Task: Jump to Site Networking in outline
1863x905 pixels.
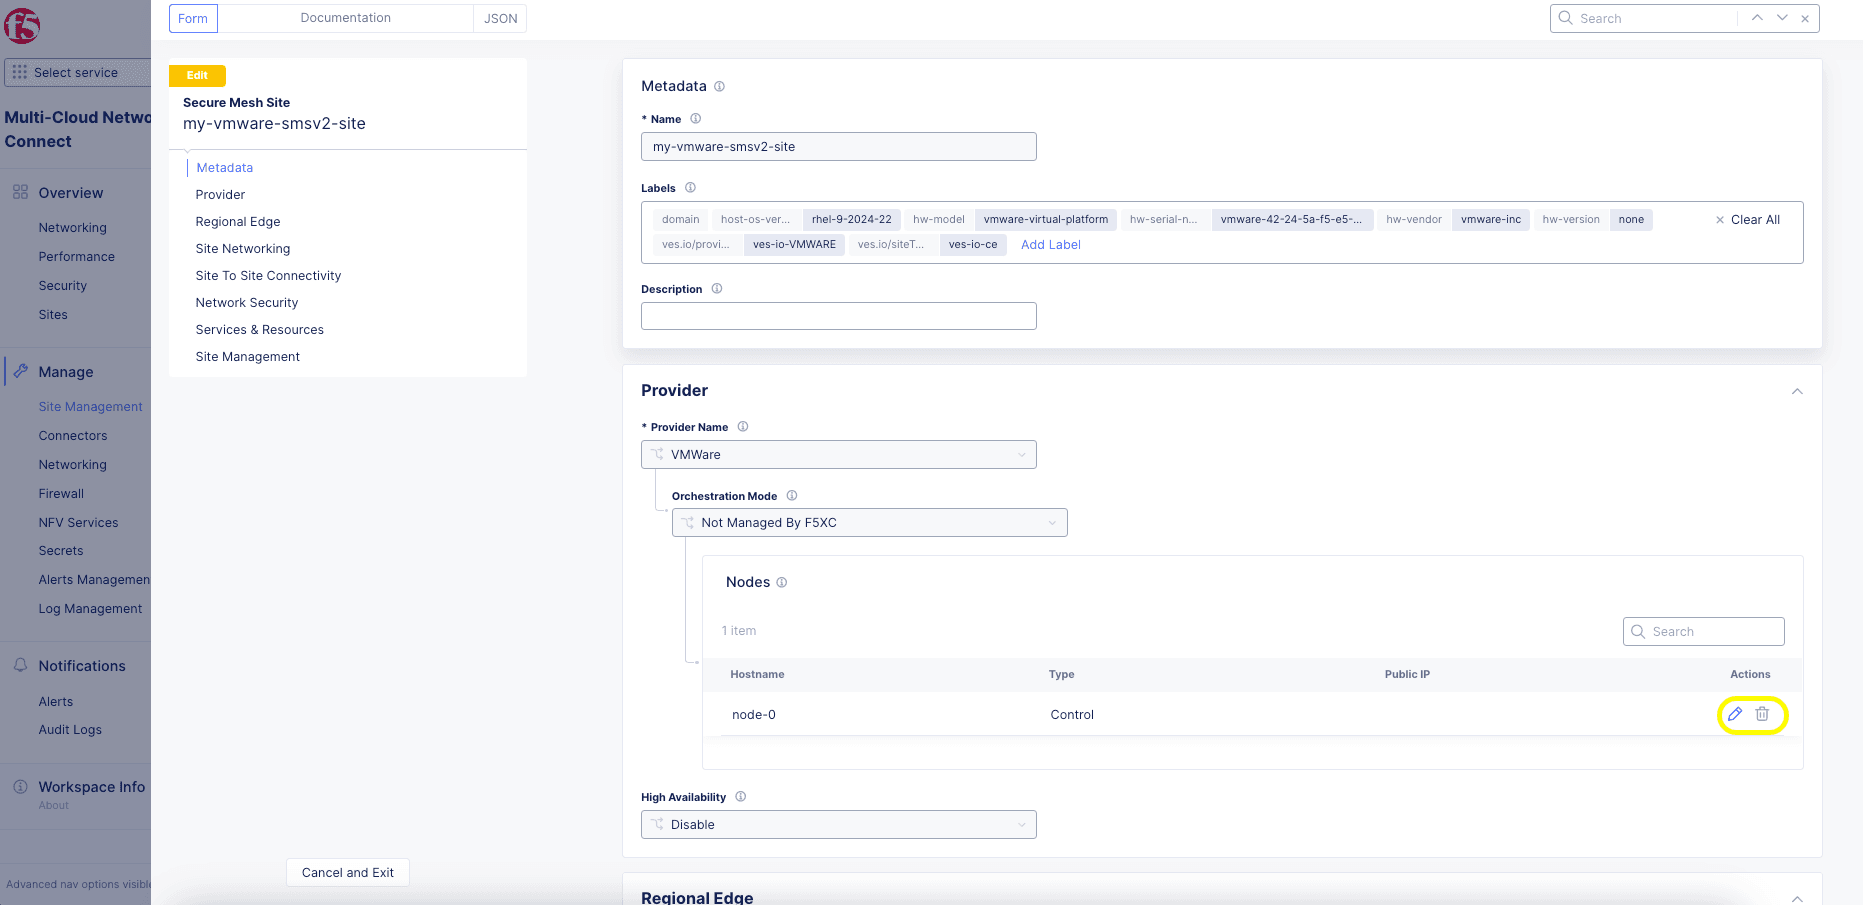Action: (x=243, y=248)
